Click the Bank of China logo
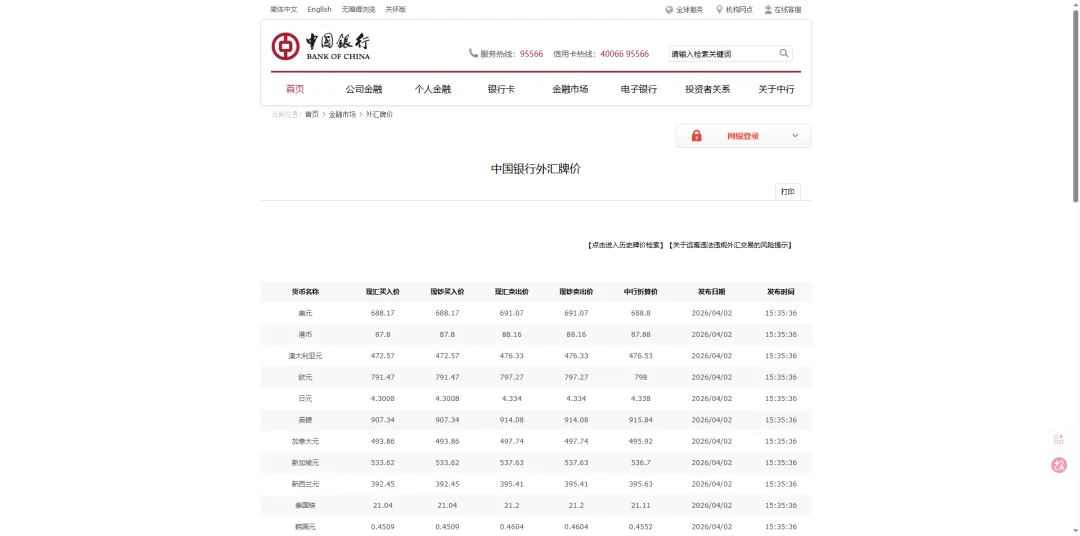This screenshot has width=1080, height=536. click(x=320, y=46)
